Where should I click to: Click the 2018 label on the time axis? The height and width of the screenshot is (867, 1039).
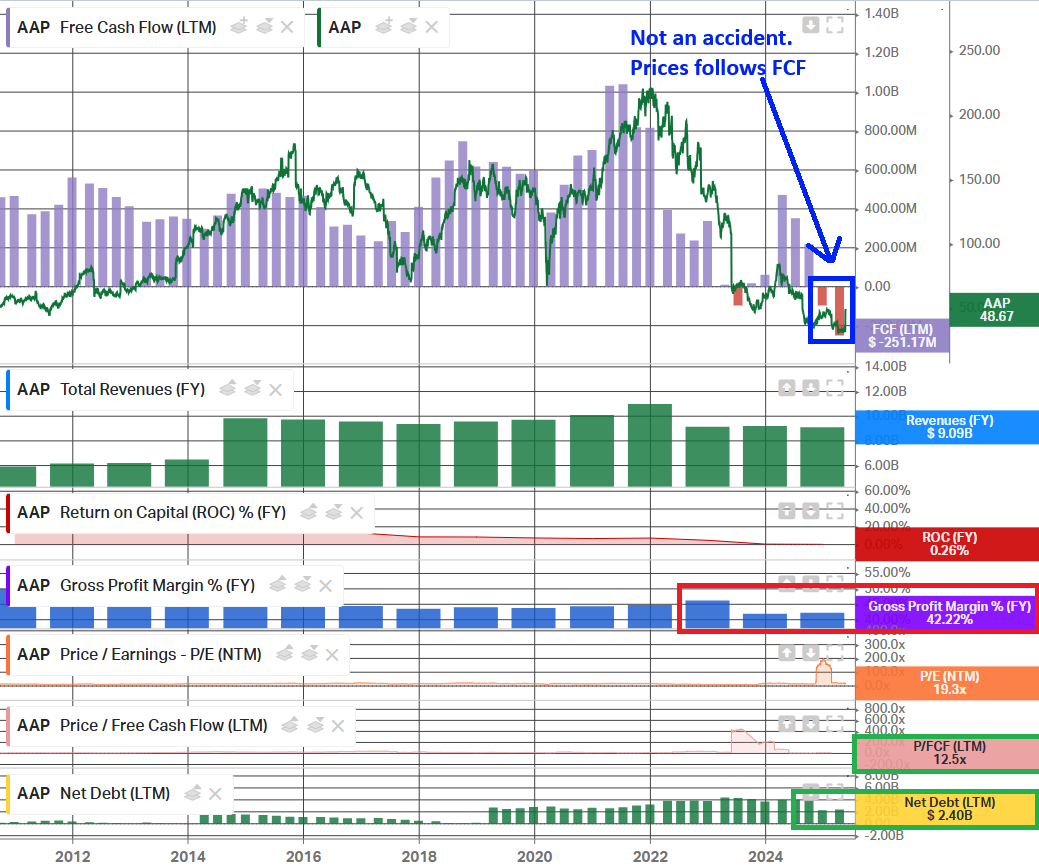click(419, 856)
